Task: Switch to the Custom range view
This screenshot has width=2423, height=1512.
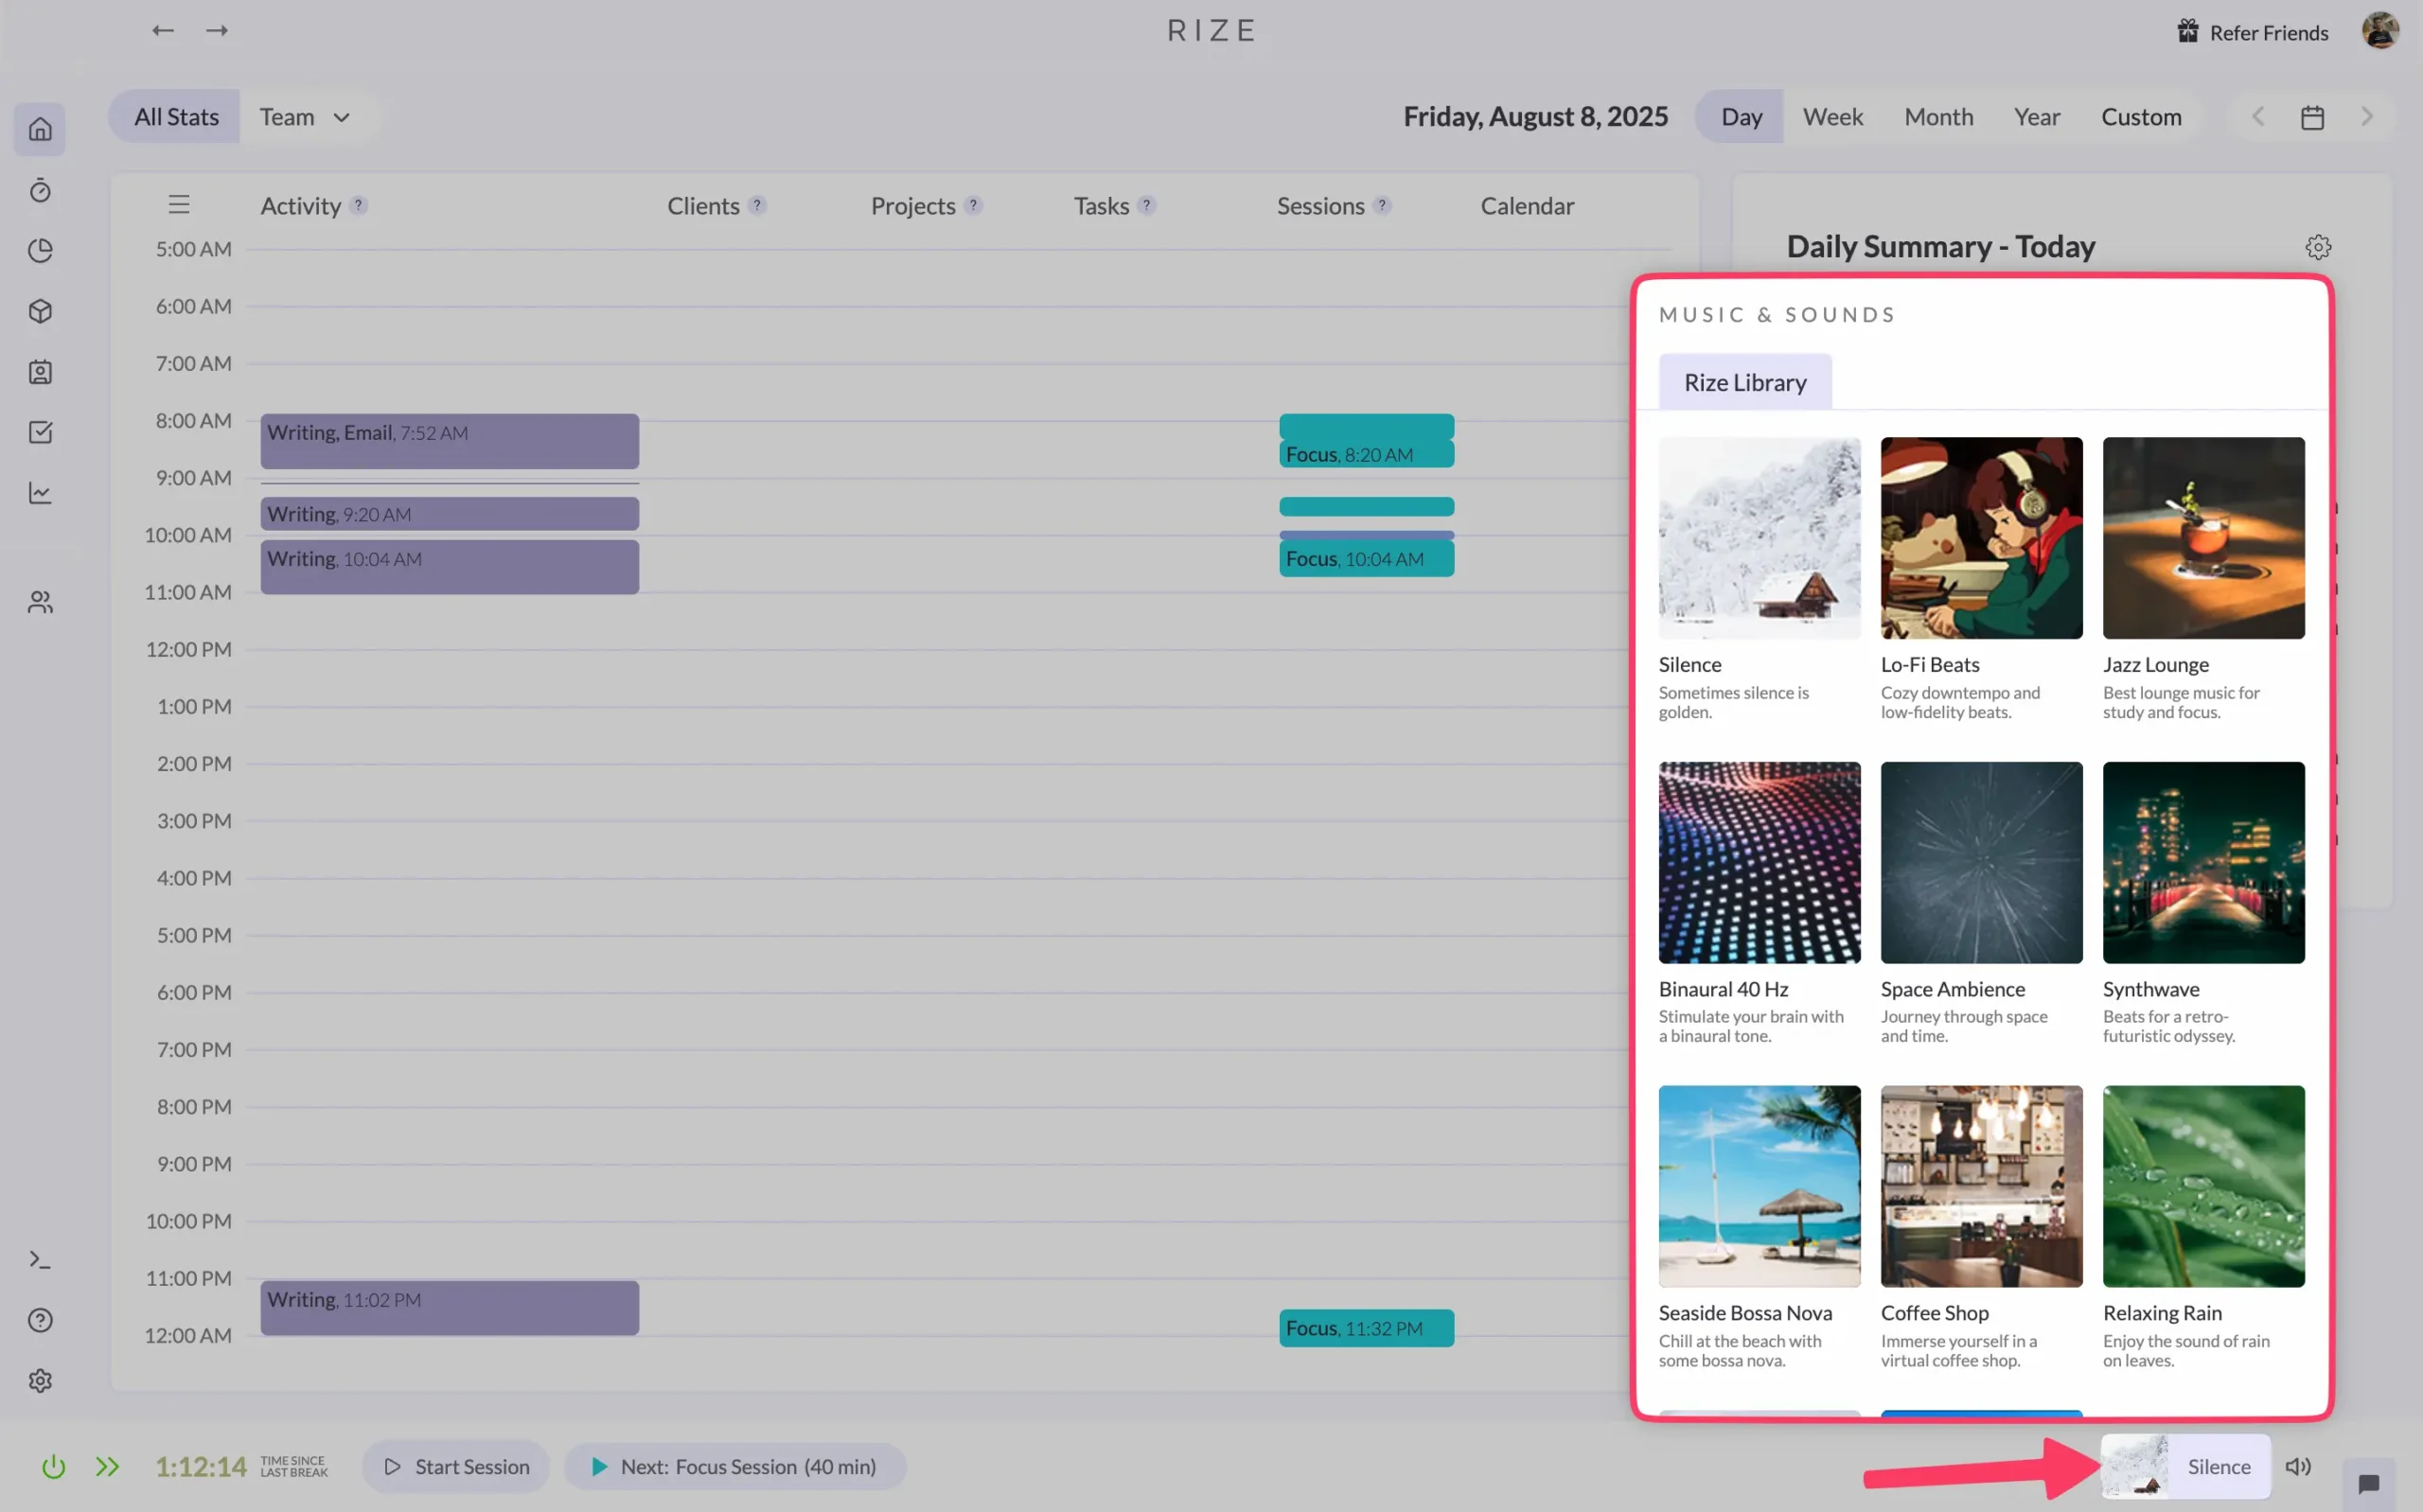Action: [x=2141, y=117]
